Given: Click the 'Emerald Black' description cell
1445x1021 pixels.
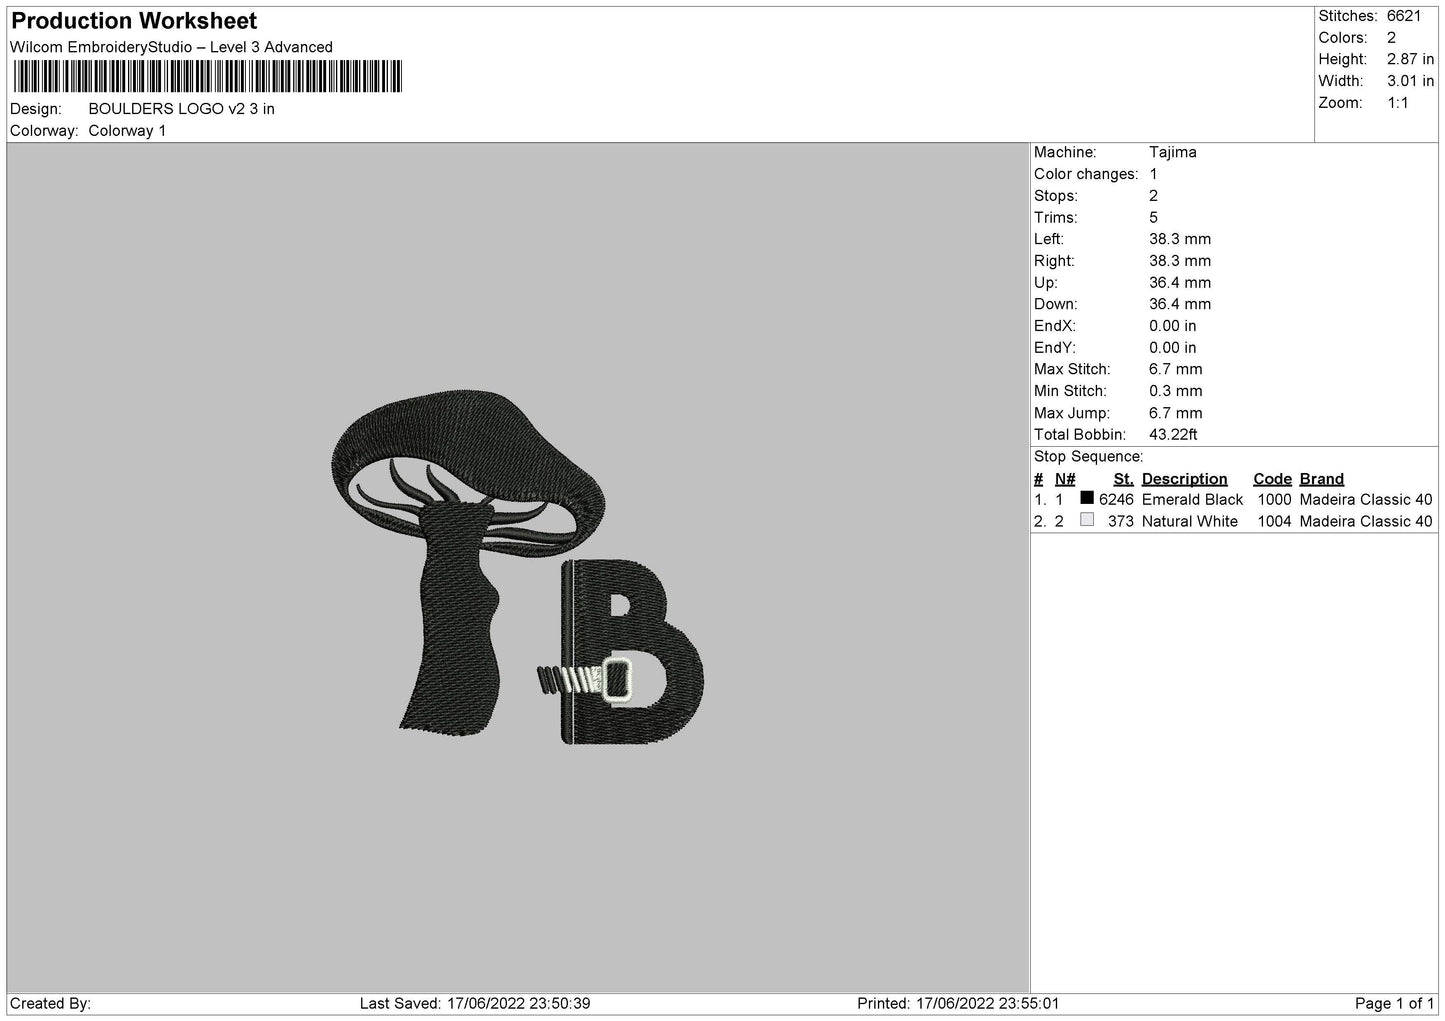Looking at the screenshot, I should coord(1192,500).
